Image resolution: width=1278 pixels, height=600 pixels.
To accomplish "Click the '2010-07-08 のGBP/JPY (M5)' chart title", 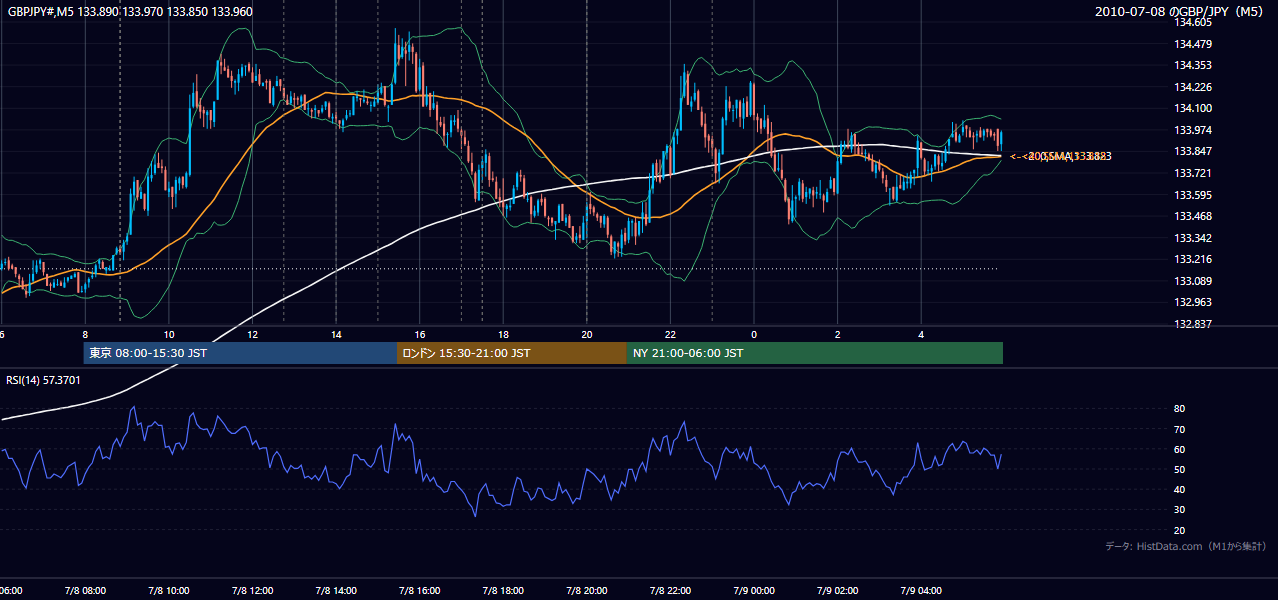I will [1180, 11].
